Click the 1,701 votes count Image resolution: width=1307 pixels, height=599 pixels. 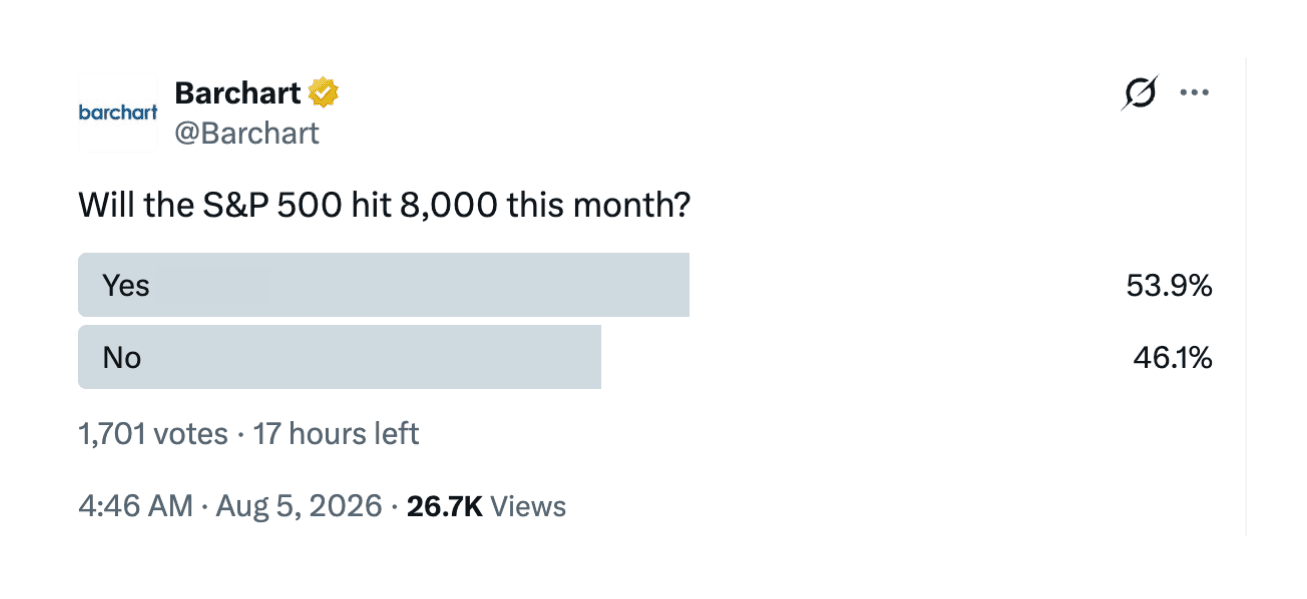[x=153, y=434]
